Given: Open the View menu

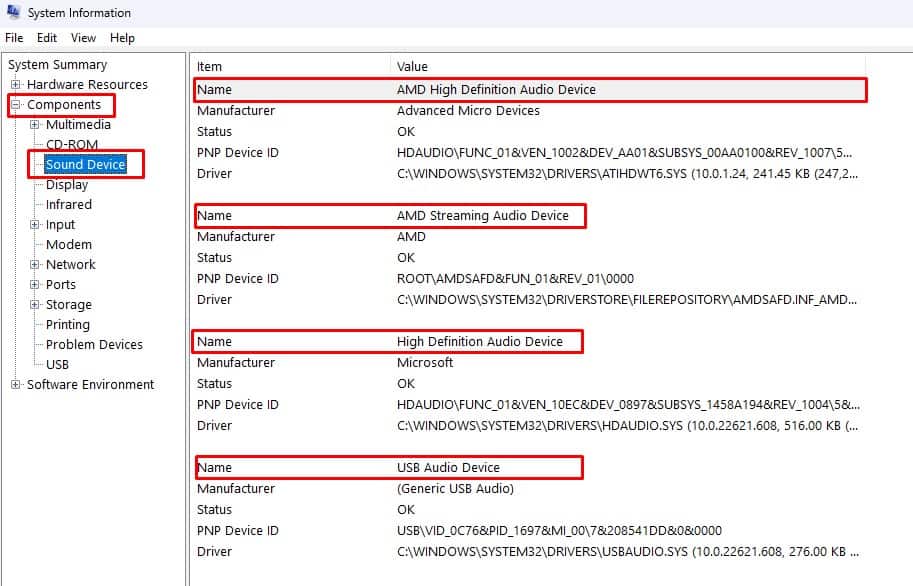Looking at the screenshot, I should 83,38.
